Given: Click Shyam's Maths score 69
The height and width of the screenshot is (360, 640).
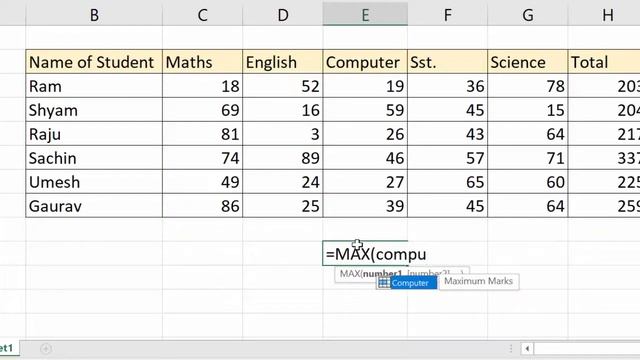Looking at the screenshot, I should [x=202, y=110].
